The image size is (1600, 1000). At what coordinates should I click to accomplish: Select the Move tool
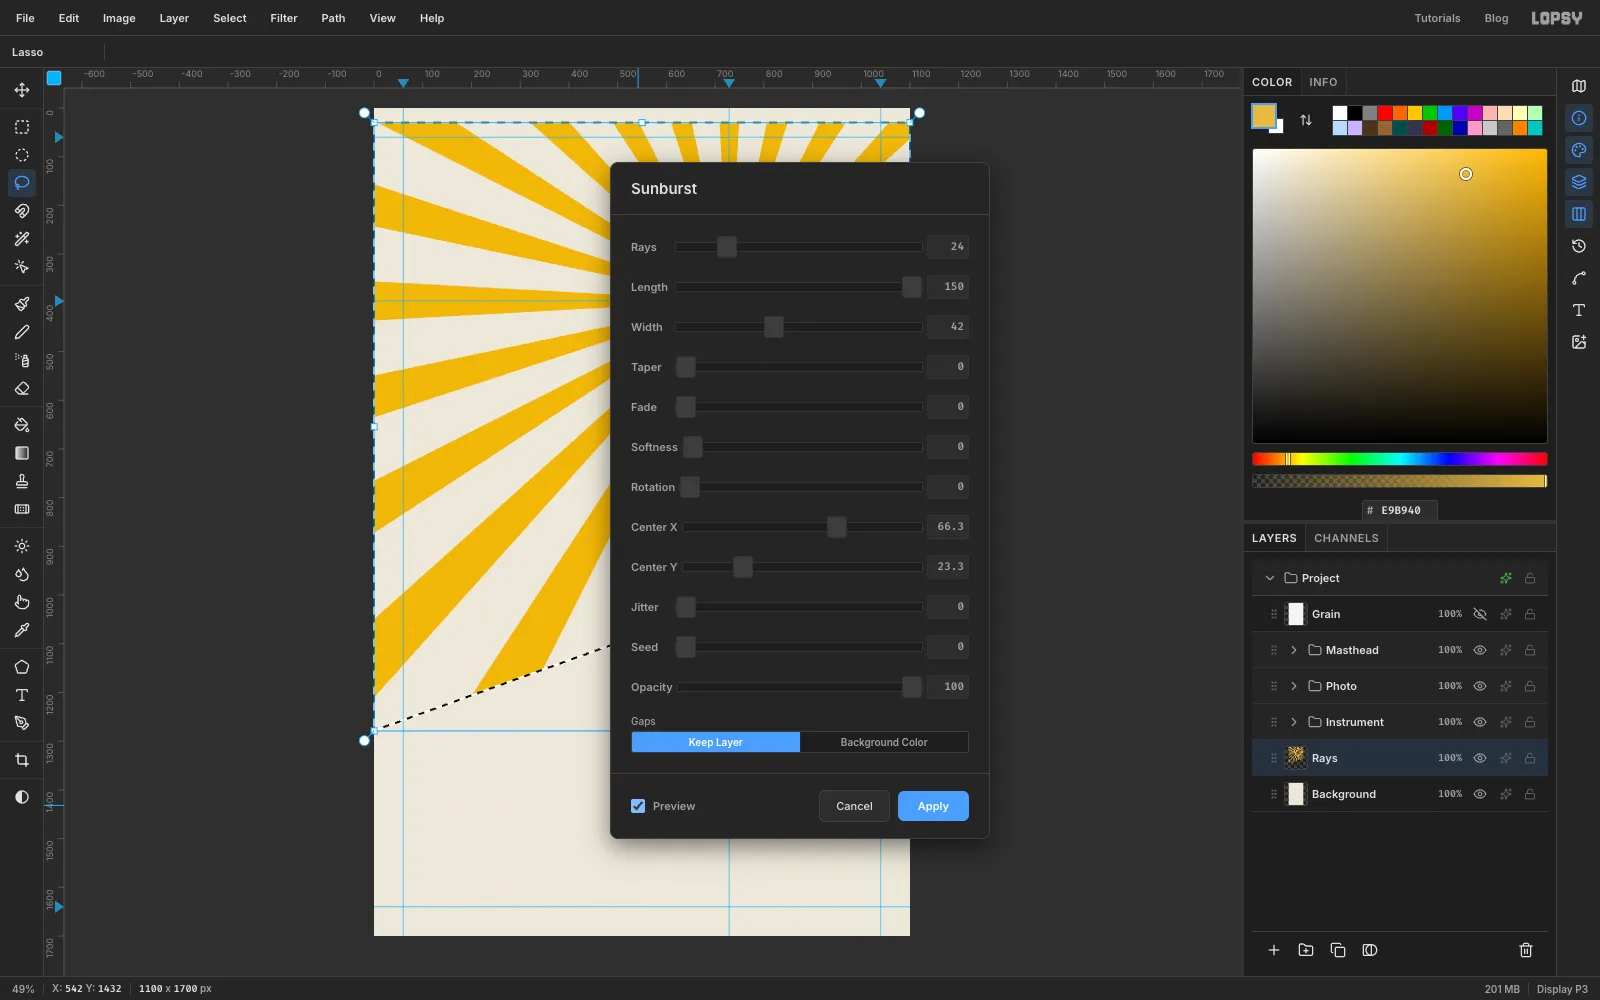(x=22, y=90)
